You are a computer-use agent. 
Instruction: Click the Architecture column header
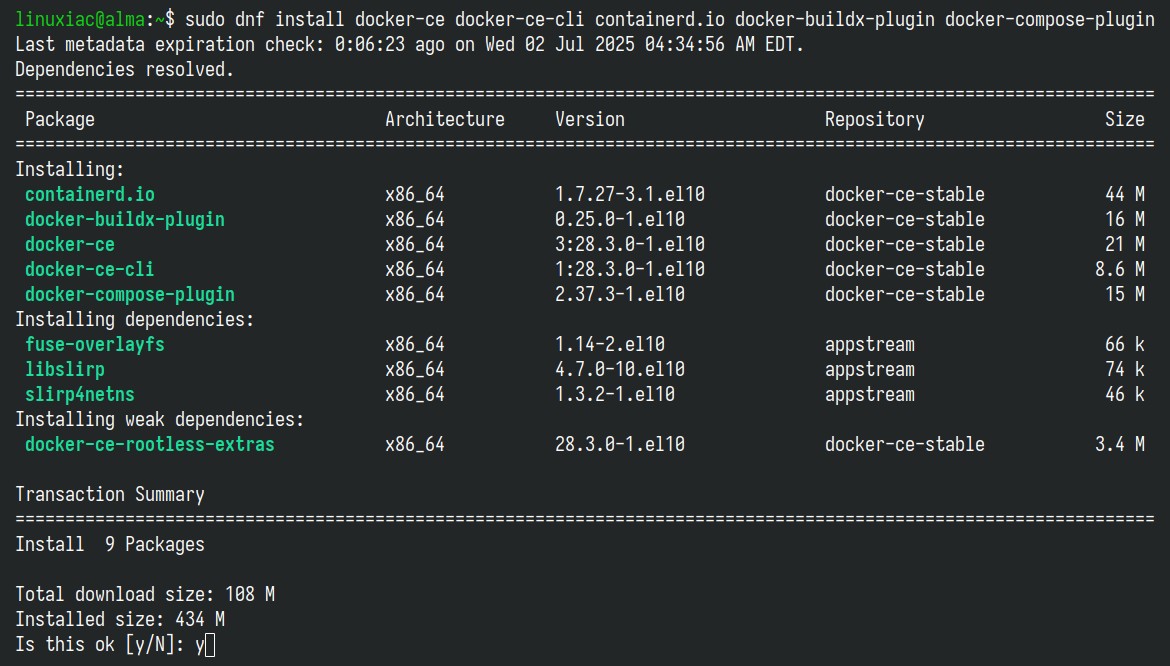pyautogui.click(x=445, y=119)
